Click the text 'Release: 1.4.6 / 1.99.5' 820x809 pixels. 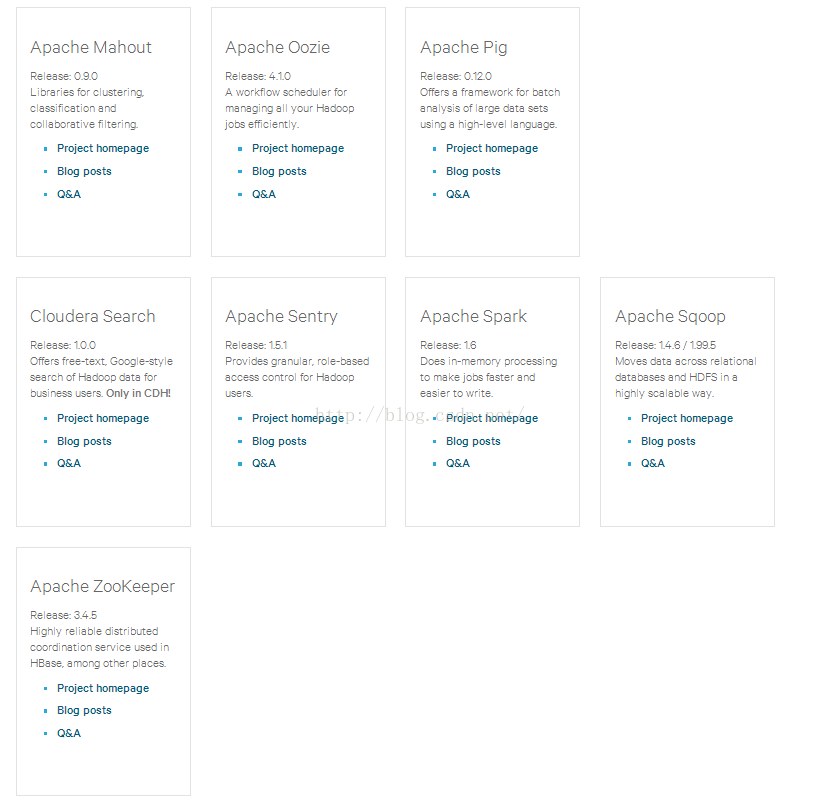pyautogui.click(x=666, y=345)
